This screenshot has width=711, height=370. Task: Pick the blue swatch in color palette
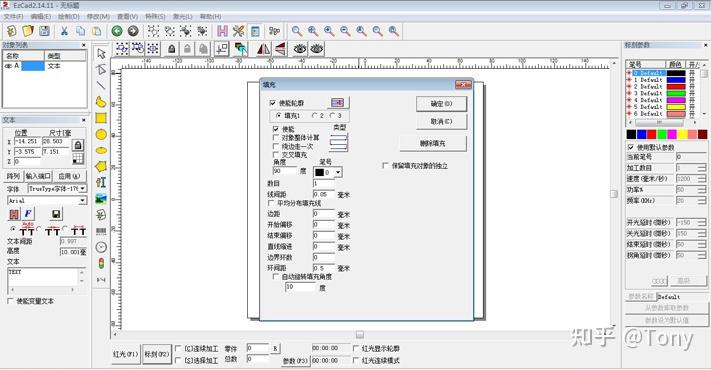[642, 134]
